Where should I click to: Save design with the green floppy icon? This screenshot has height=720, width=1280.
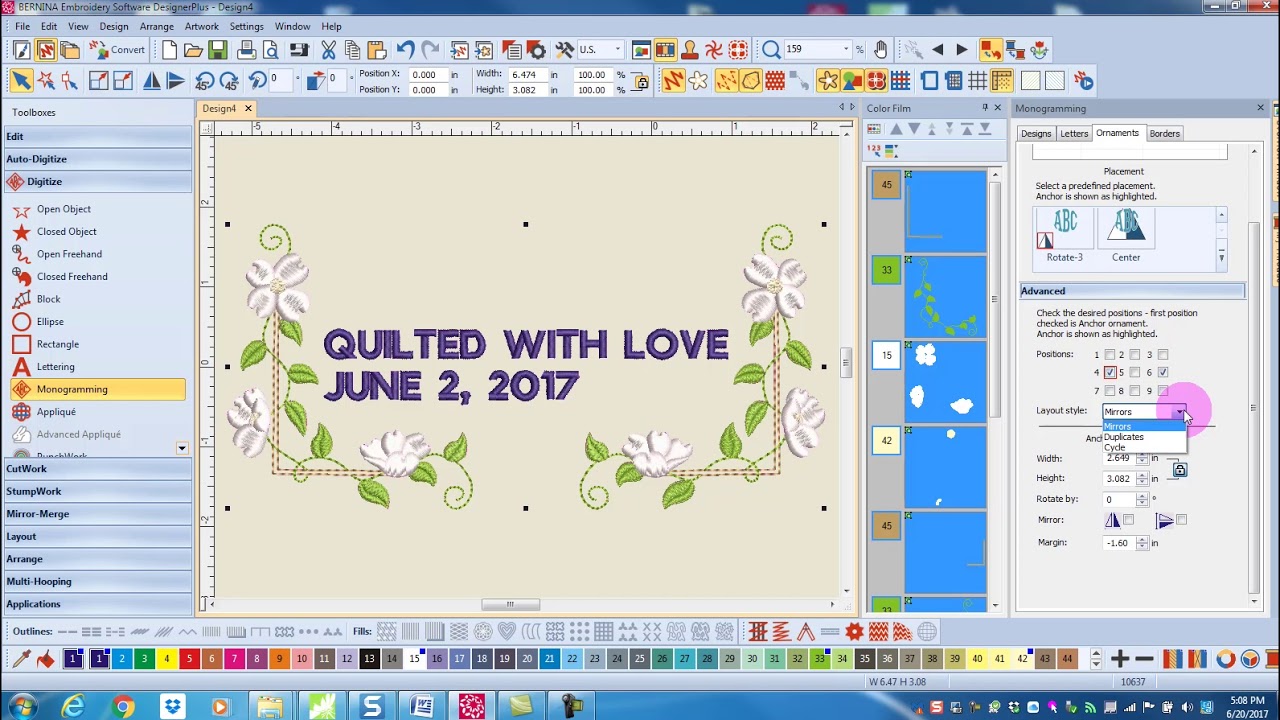(217, 50)
